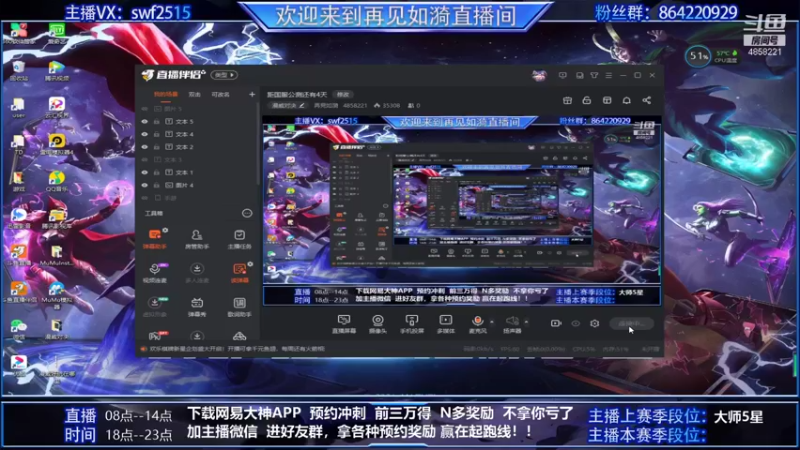Viewport: 800px width, 450px height.
Task: Add 直播屏幕 screen capture source
Action: point(344,323)
